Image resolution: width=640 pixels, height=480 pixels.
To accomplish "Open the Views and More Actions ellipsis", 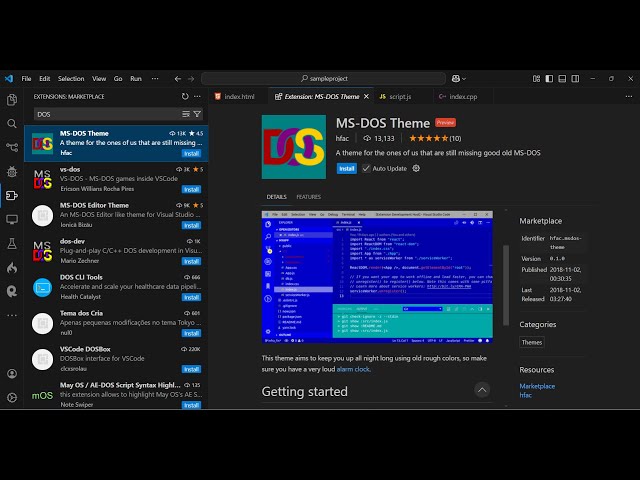I will [x=198, y=97].
